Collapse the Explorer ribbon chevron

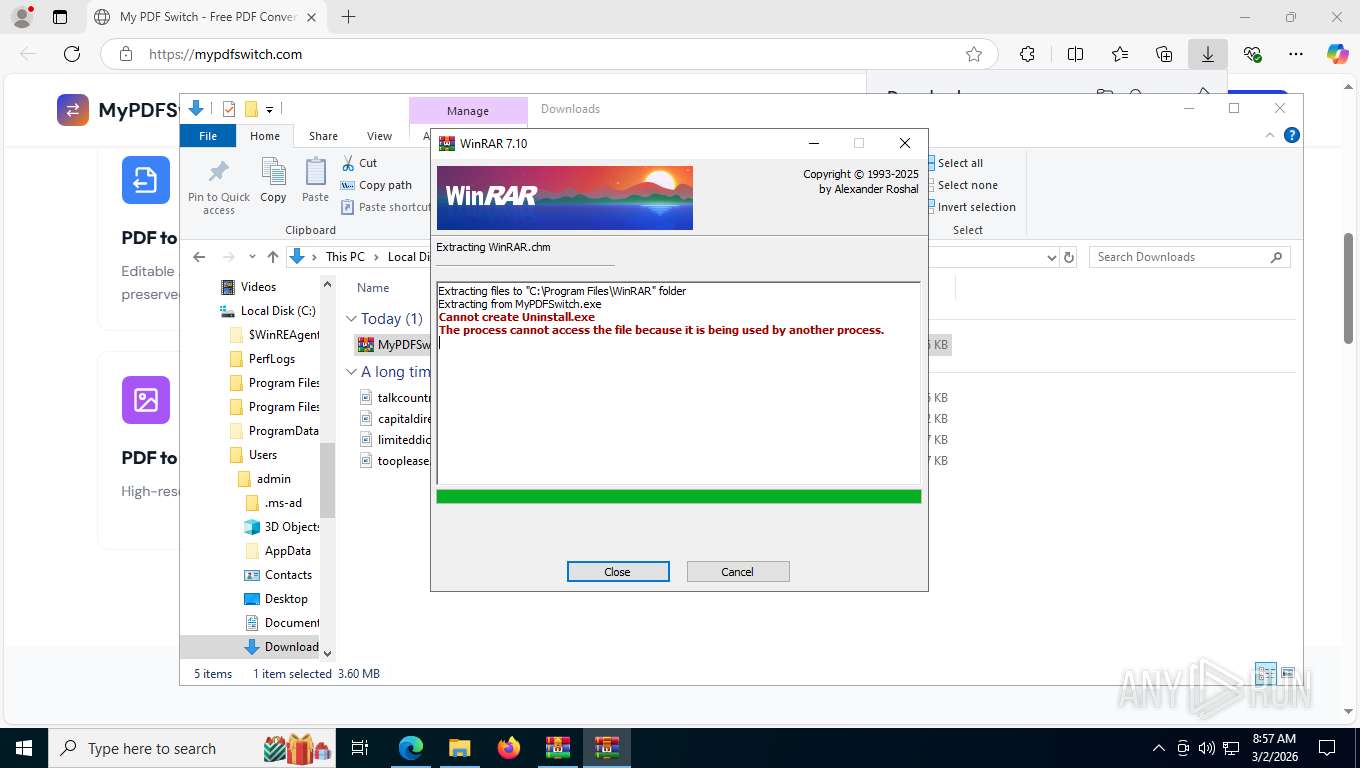tap(1270, 135)
